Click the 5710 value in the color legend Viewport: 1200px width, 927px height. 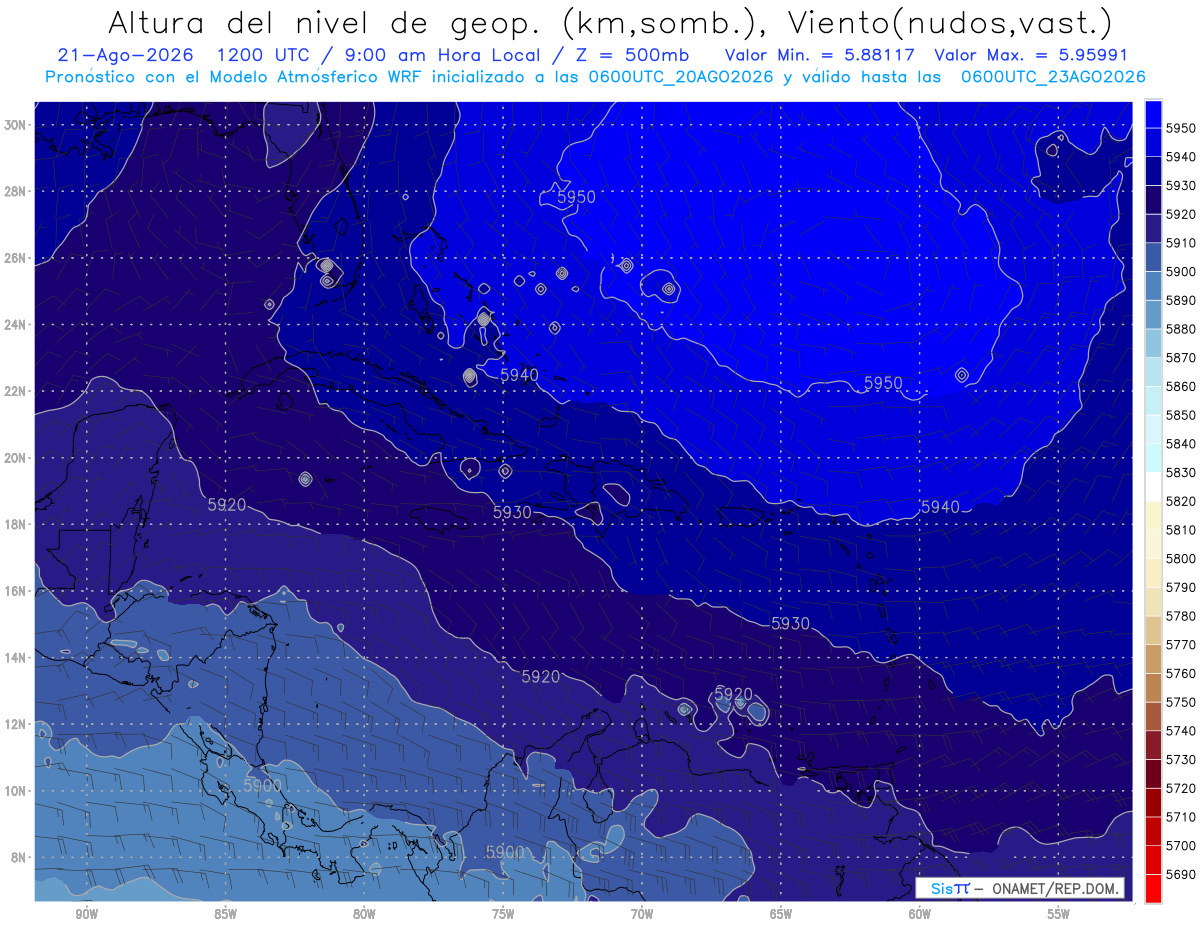(1180, 817)
